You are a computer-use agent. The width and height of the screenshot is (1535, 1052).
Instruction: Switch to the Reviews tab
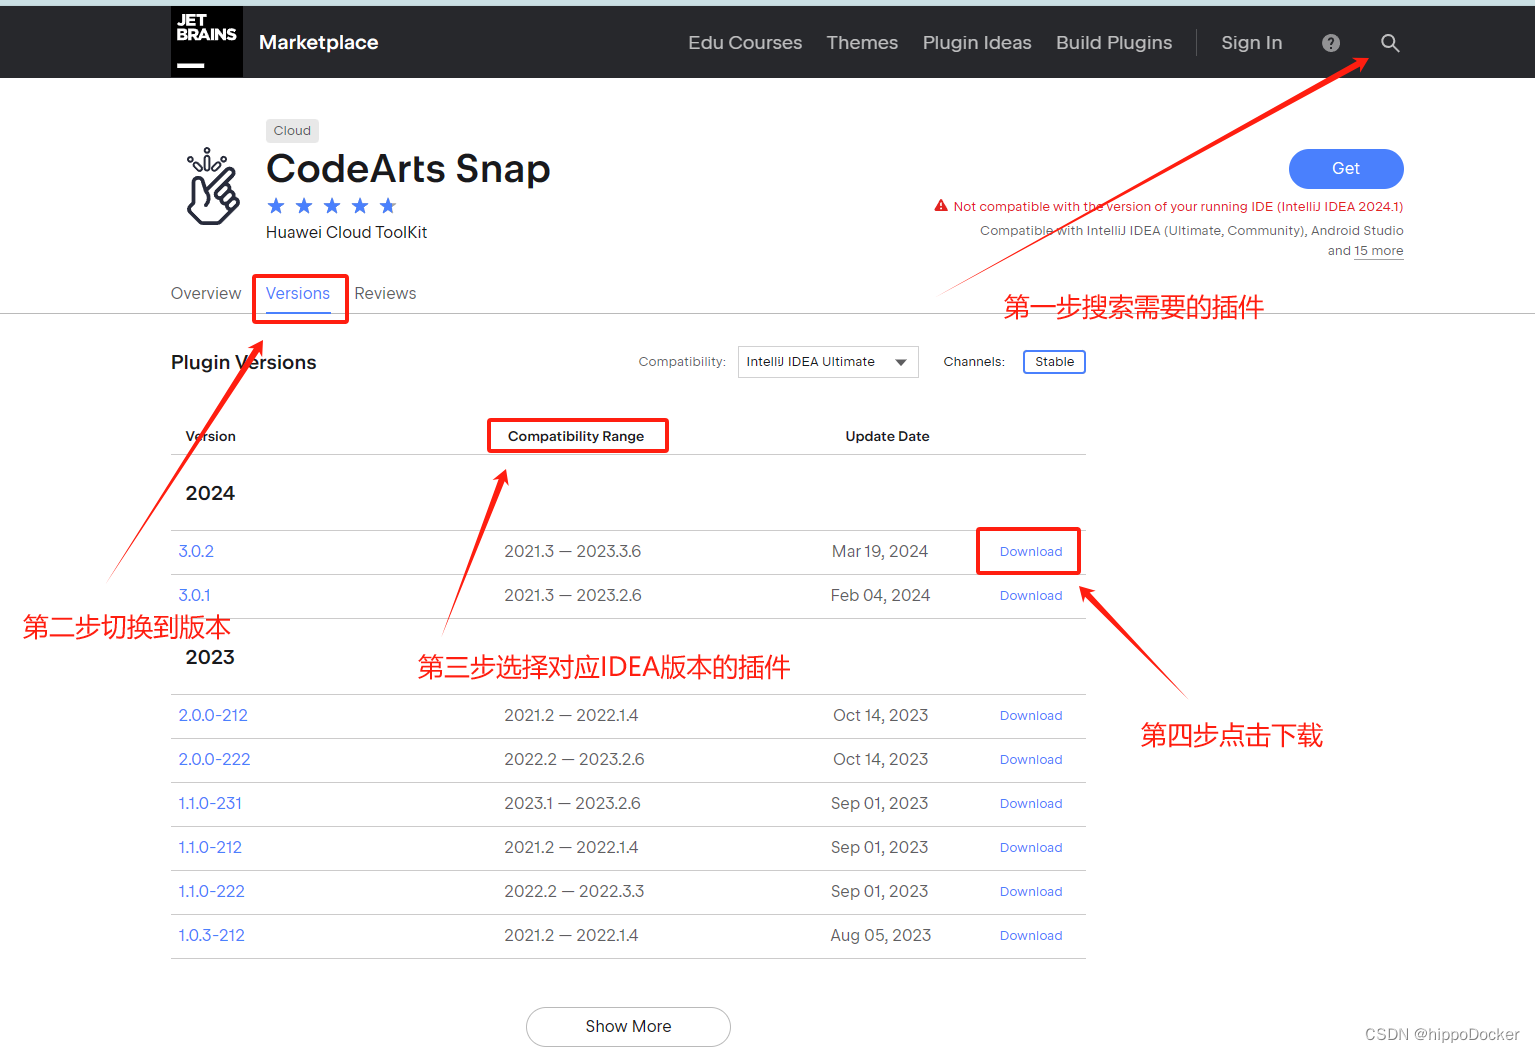pyautogui.click(x=385, y=293)
